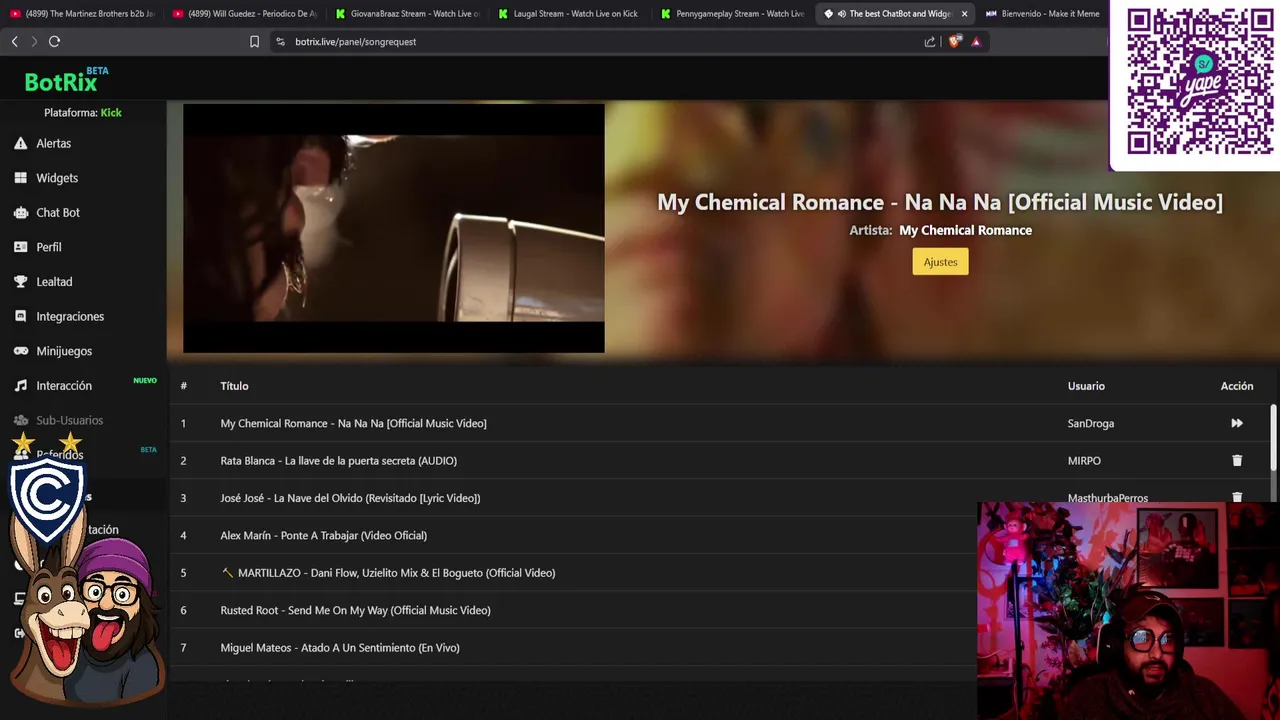
Task: Close the best ChatBot tab
Action: coord(964,14)
